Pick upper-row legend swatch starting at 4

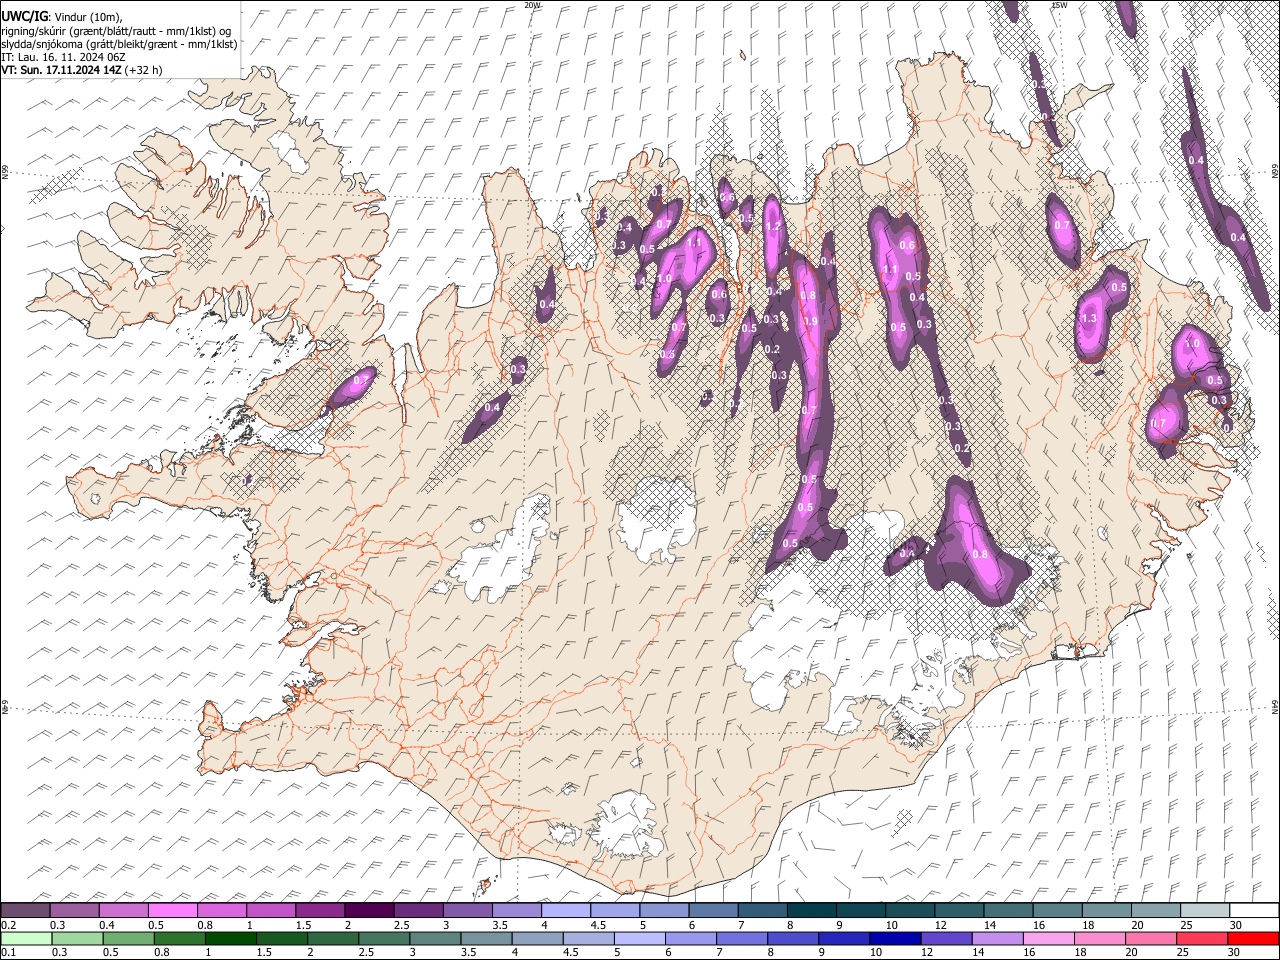pyautogui.click(x=565, y=911)
